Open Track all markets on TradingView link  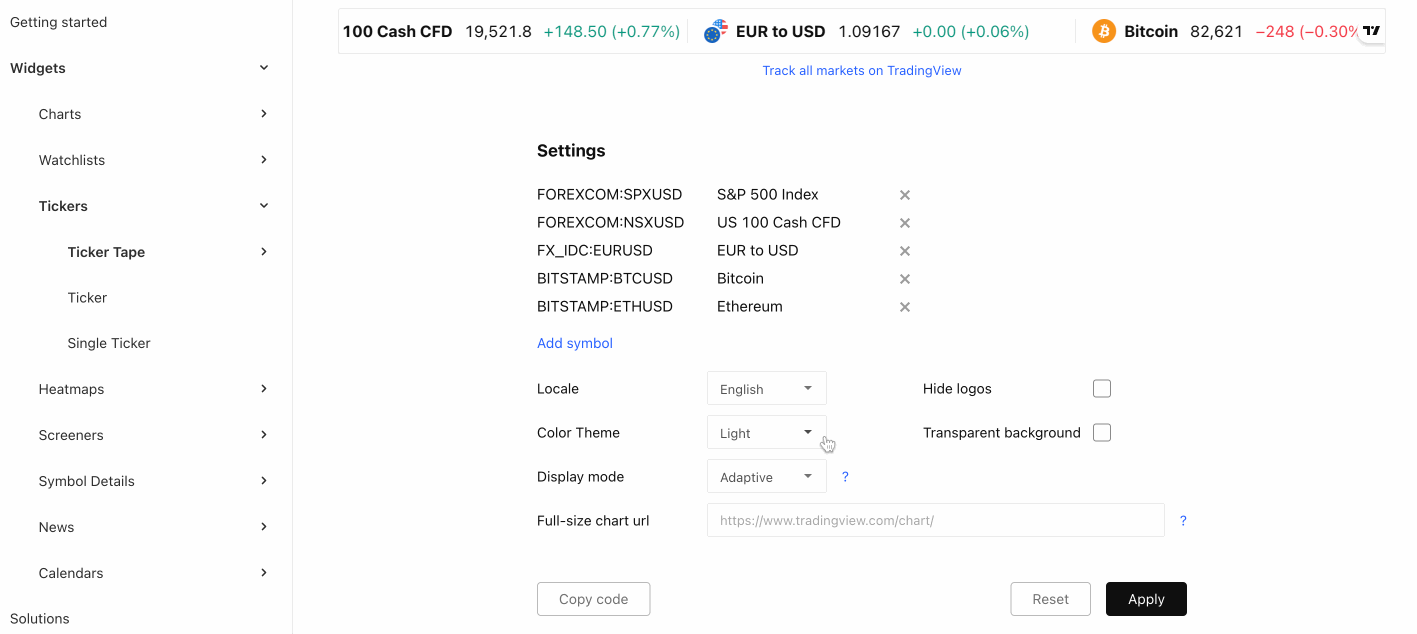coord(862,71)
